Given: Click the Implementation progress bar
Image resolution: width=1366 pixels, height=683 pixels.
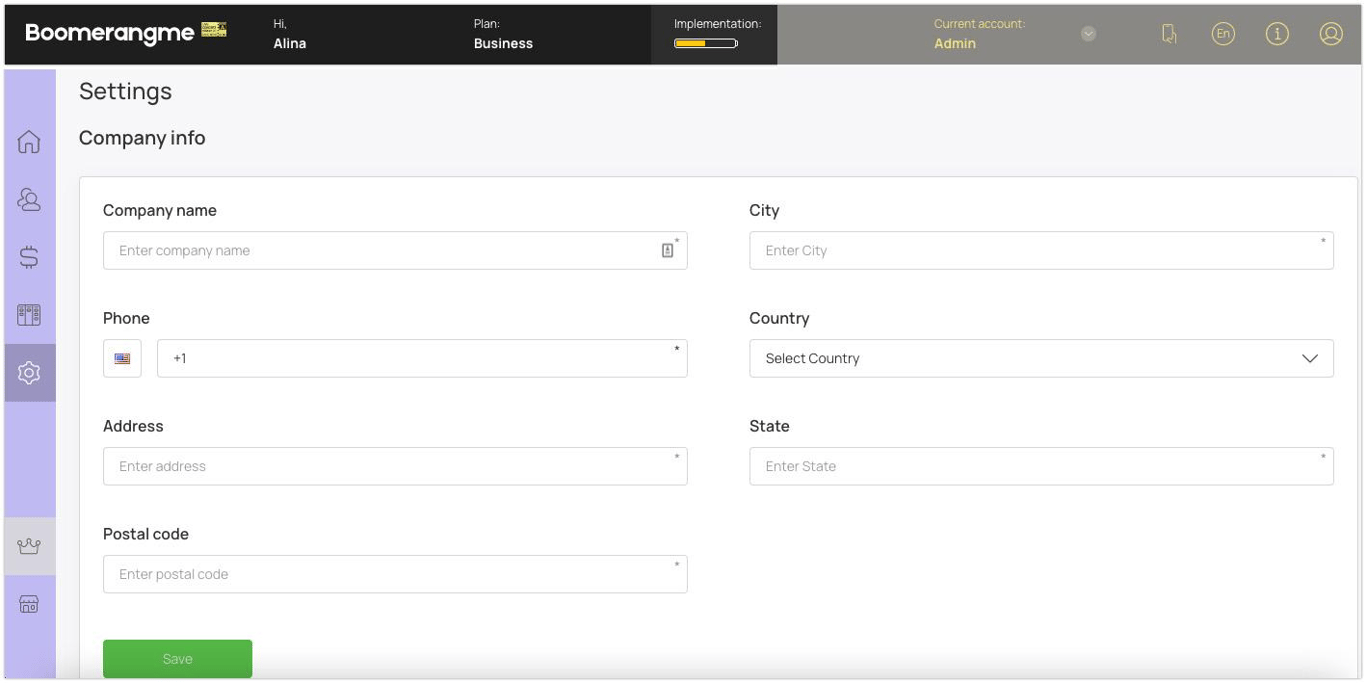Looking at the screenshot, I should coord(706,44).
